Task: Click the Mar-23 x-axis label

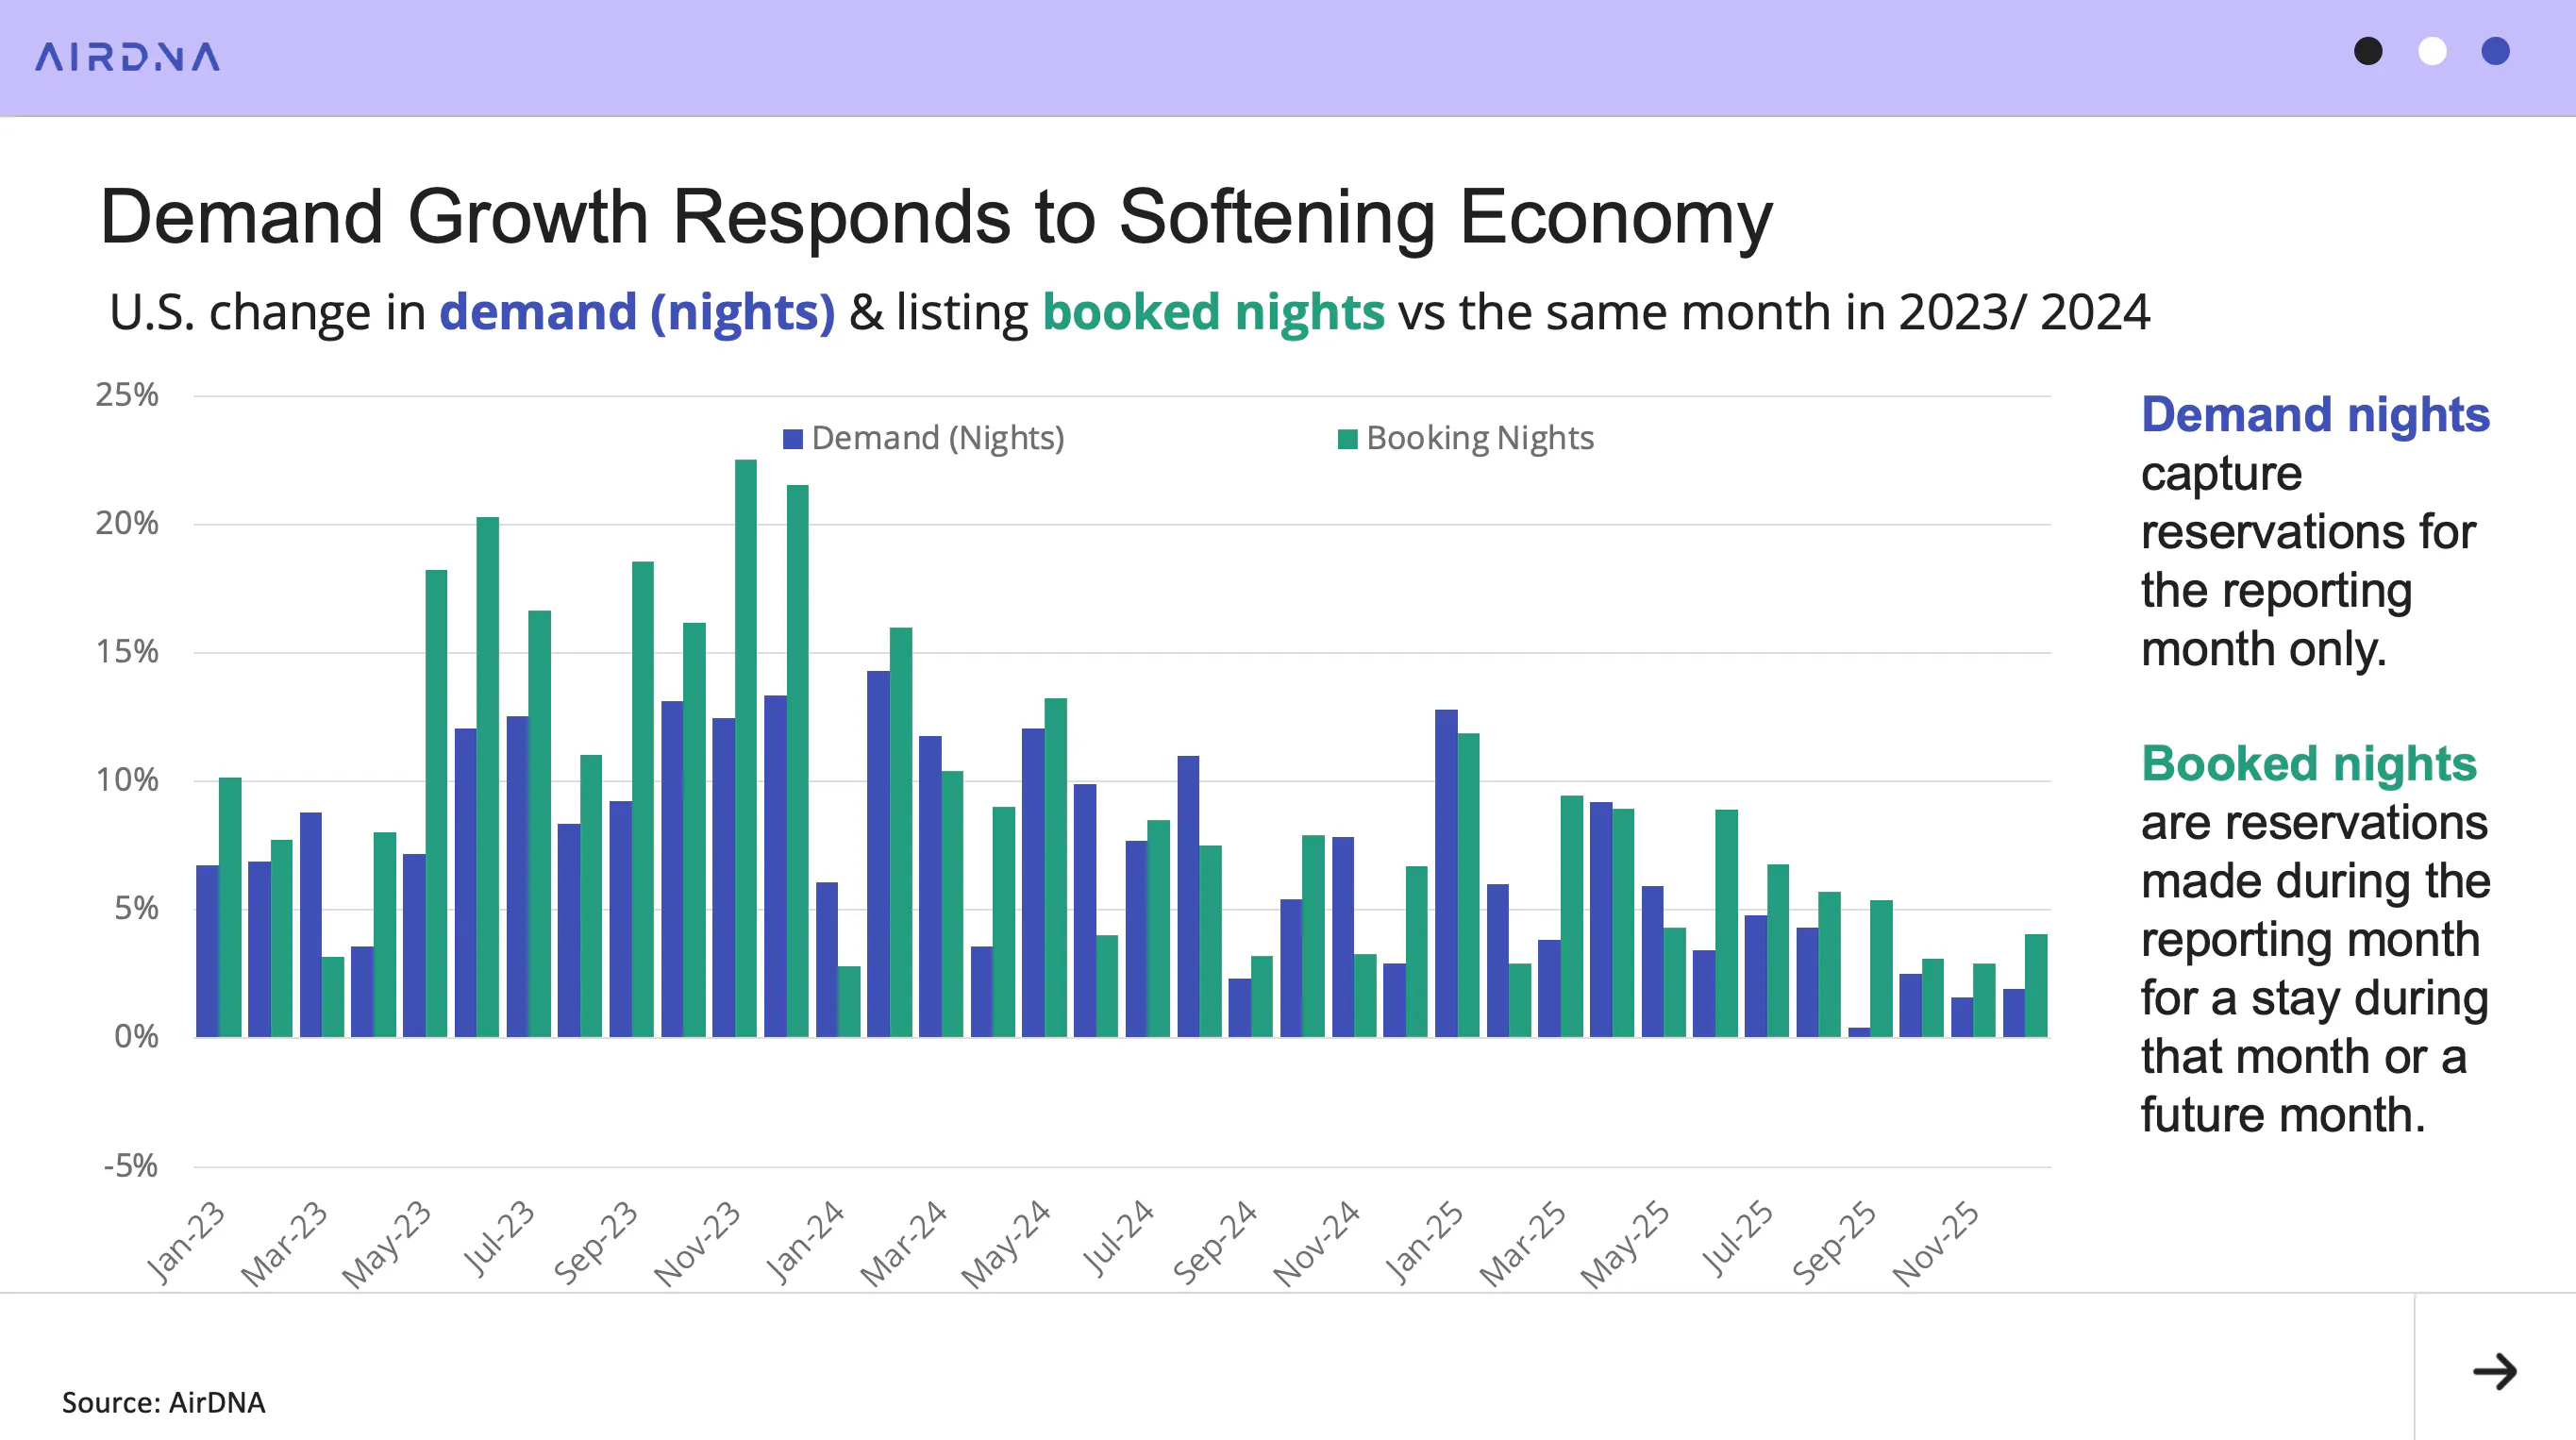Action: click(x=285, y=1243)
